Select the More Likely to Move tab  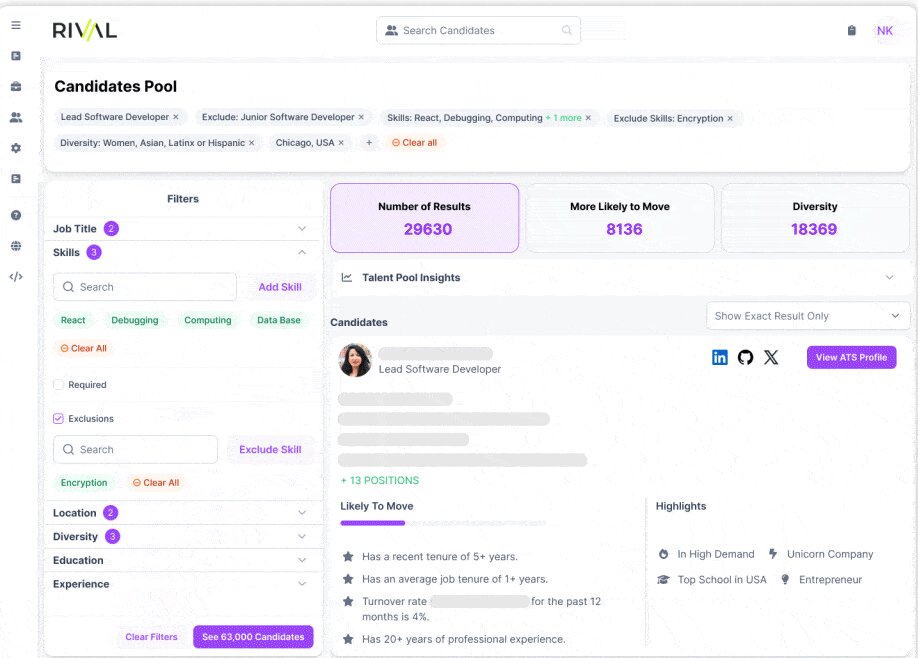[x=620, y=218]
